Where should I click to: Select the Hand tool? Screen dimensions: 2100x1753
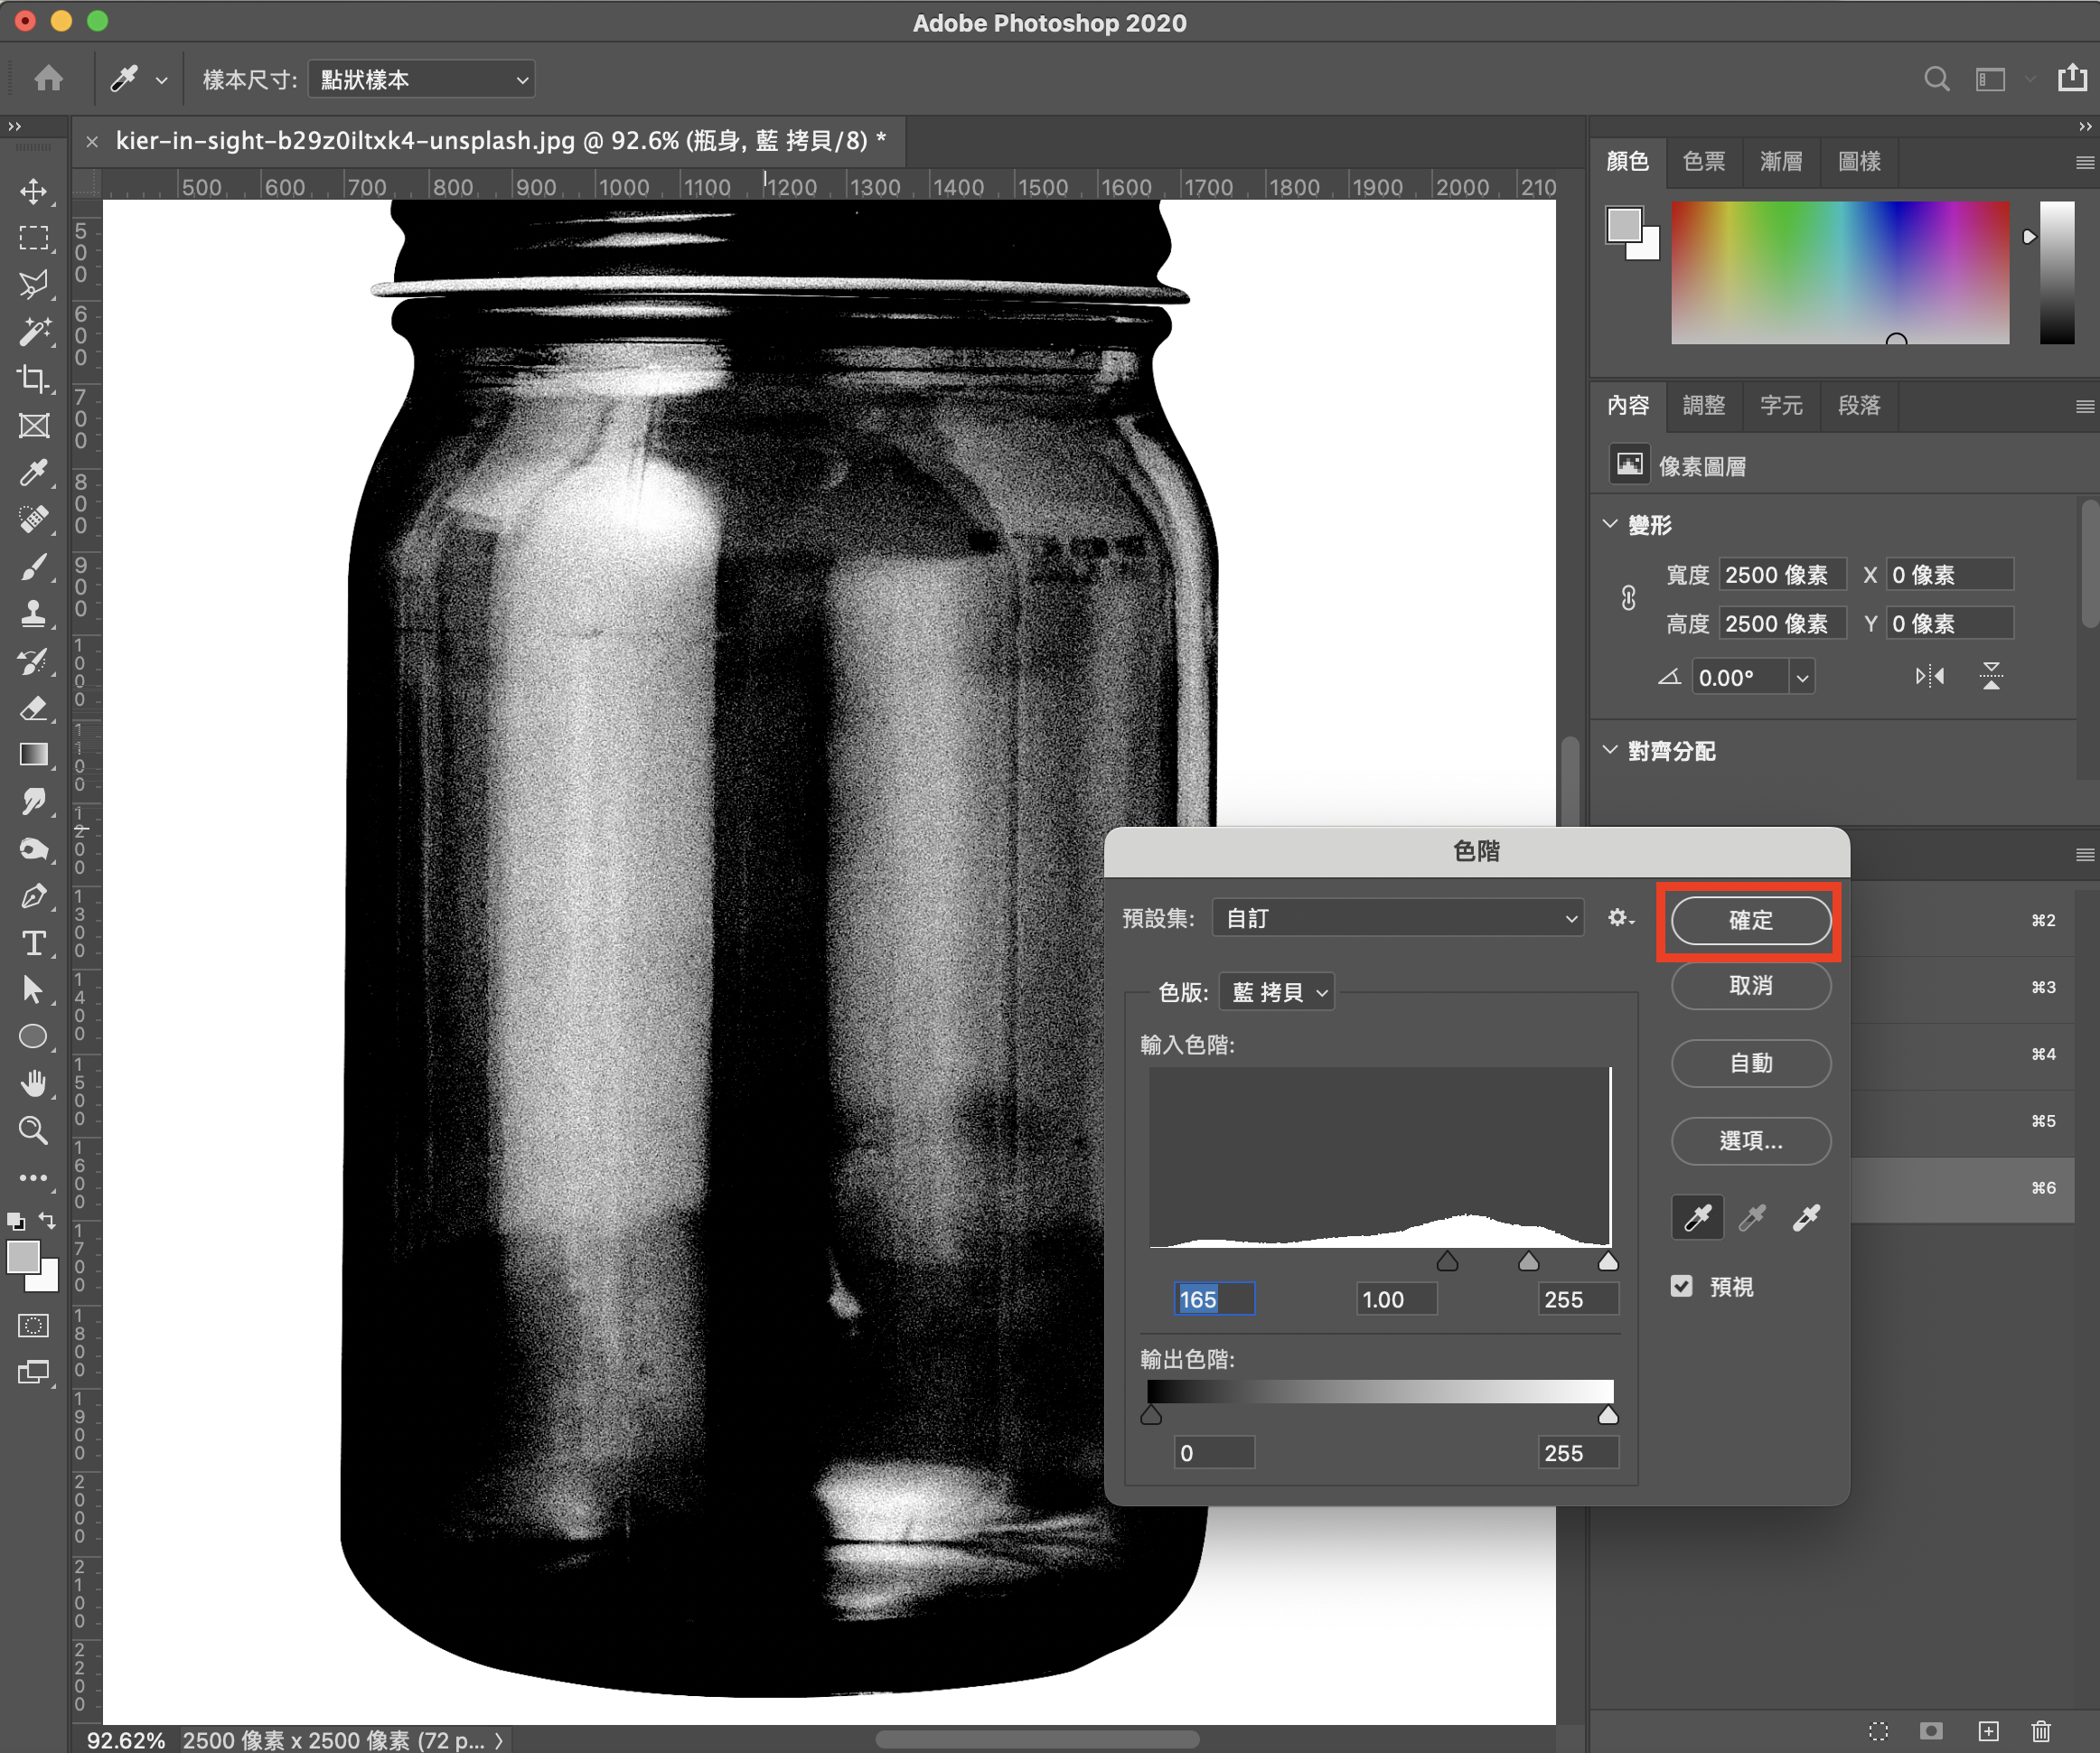[34, 1084]
